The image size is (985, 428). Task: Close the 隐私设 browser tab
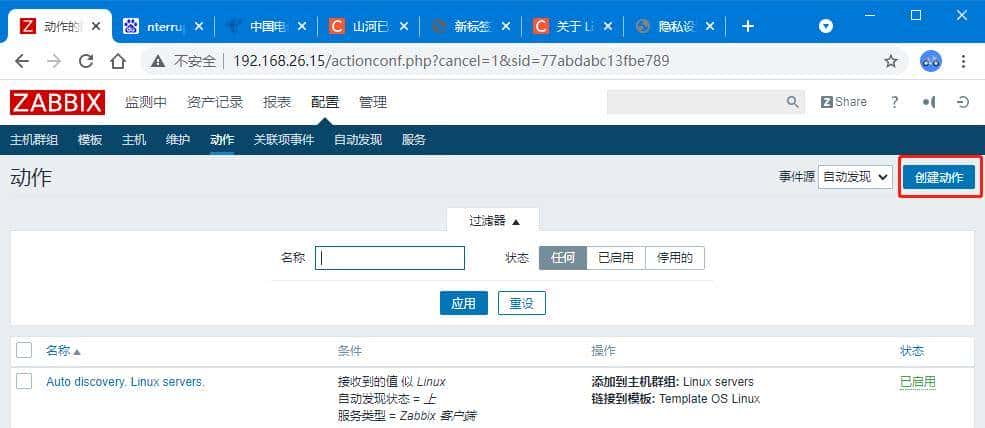710,26
